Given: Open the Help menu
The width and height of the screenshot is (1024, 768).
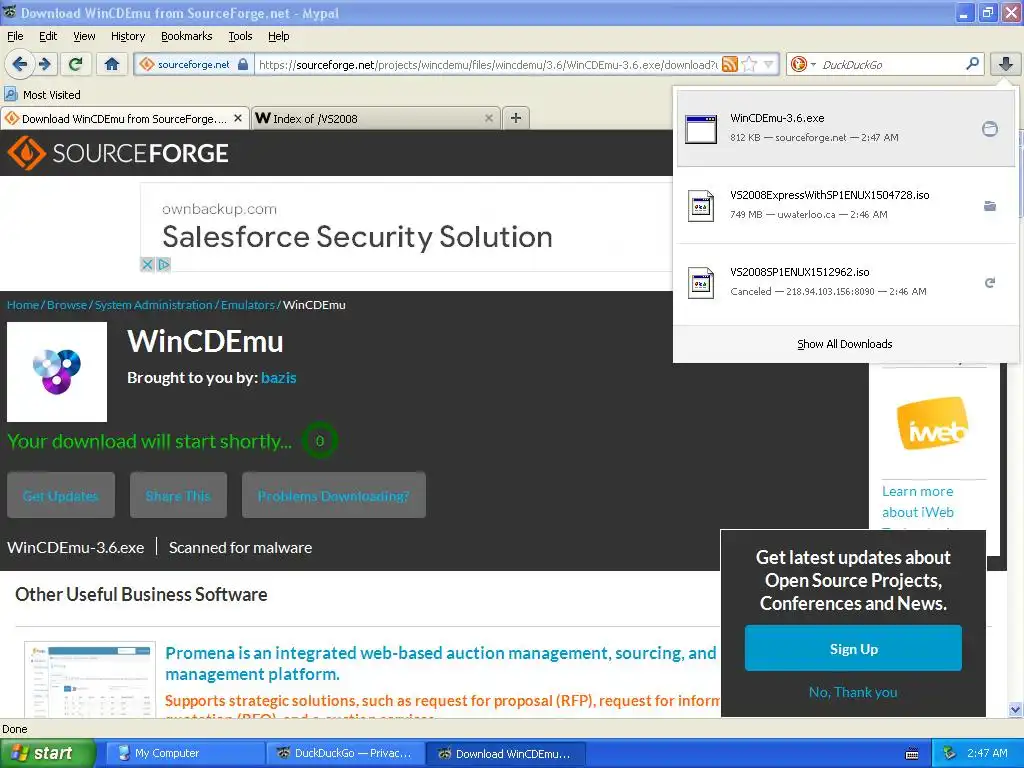Looking at the screenshot, I should 278,36.
